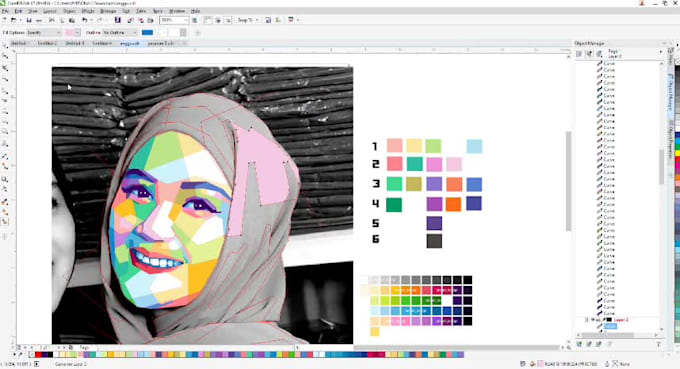Click the Copy icon in the toolbar
This screenshot has height=369, width=680.
coord(62,20)
